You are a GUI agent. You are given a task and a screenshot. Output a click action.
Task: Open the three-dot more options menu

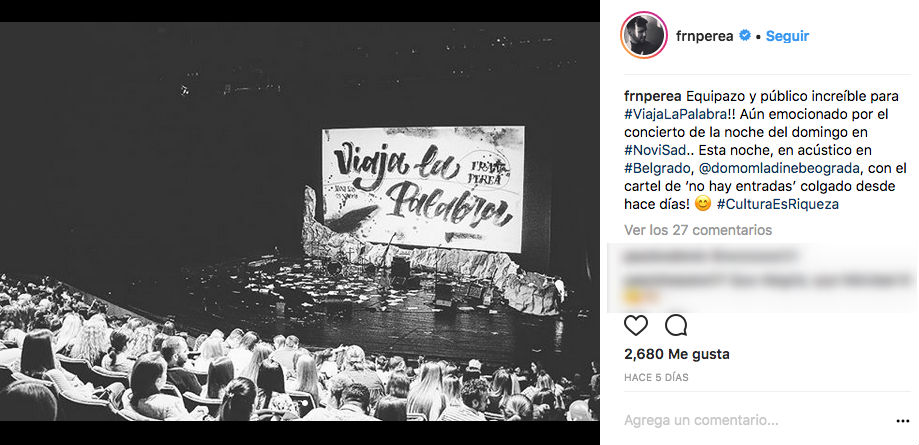tap(903, 420)
